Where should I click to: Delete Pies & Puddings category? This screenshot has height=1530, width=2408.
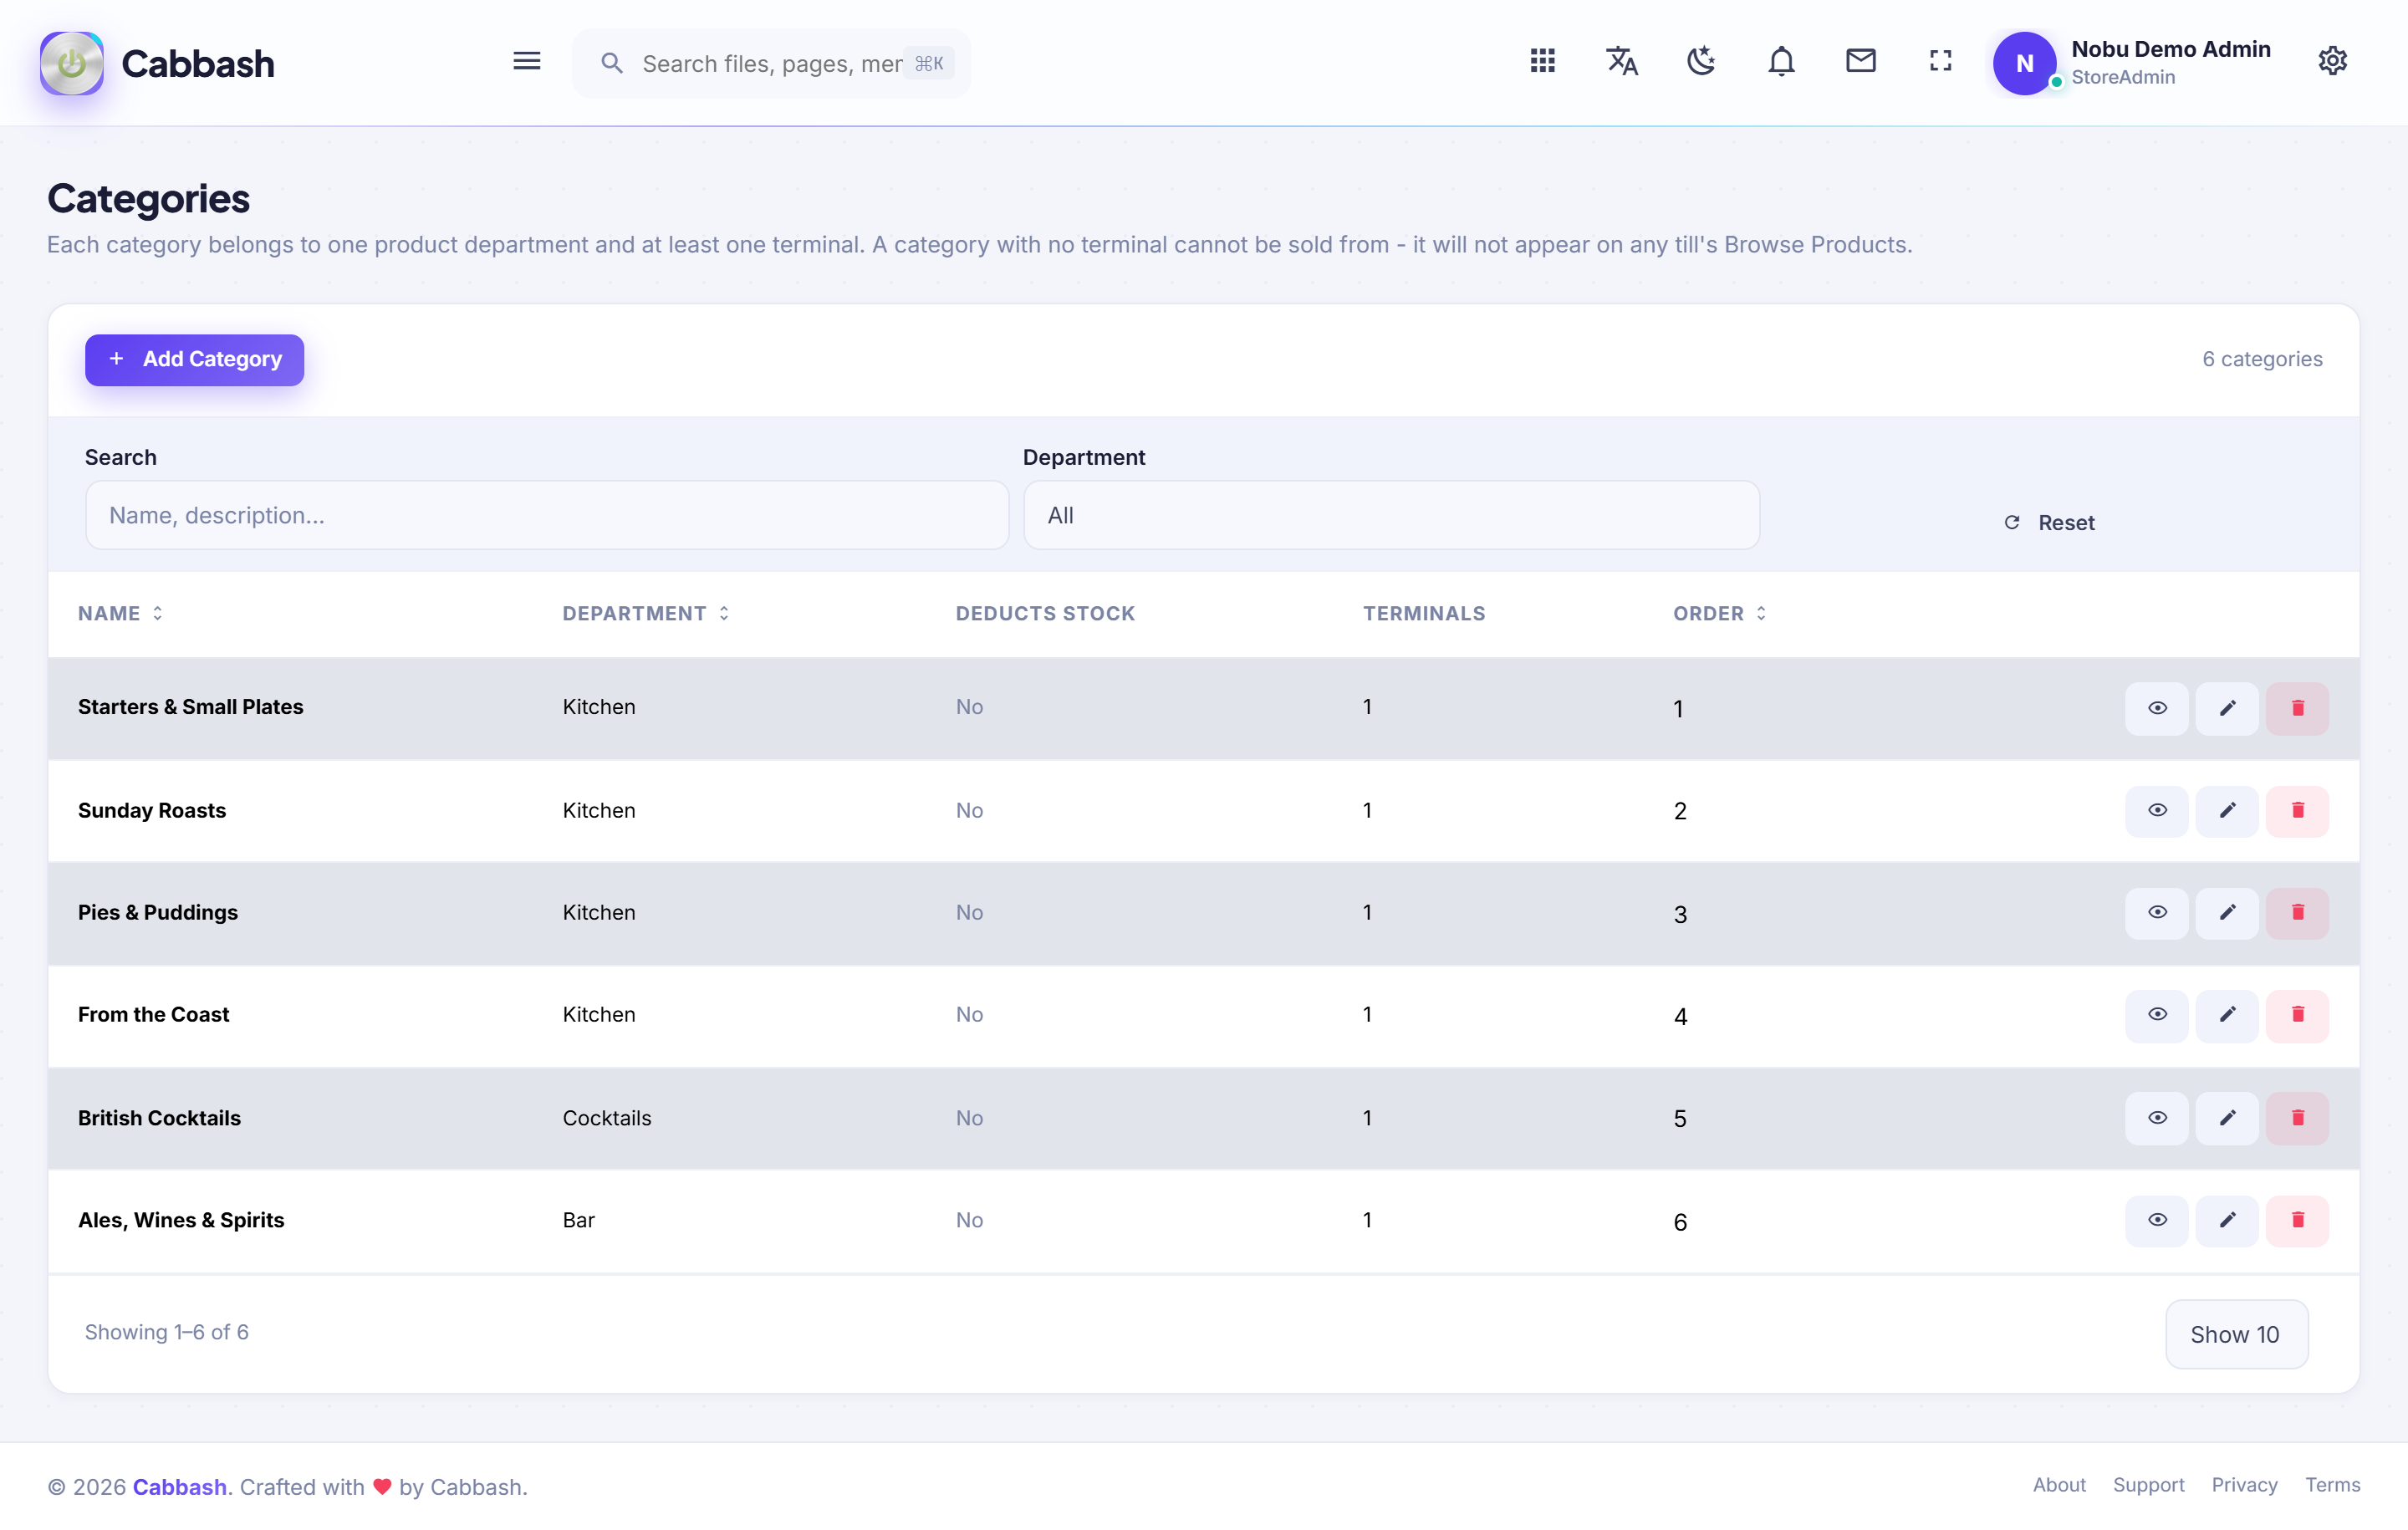point(2297,913)
